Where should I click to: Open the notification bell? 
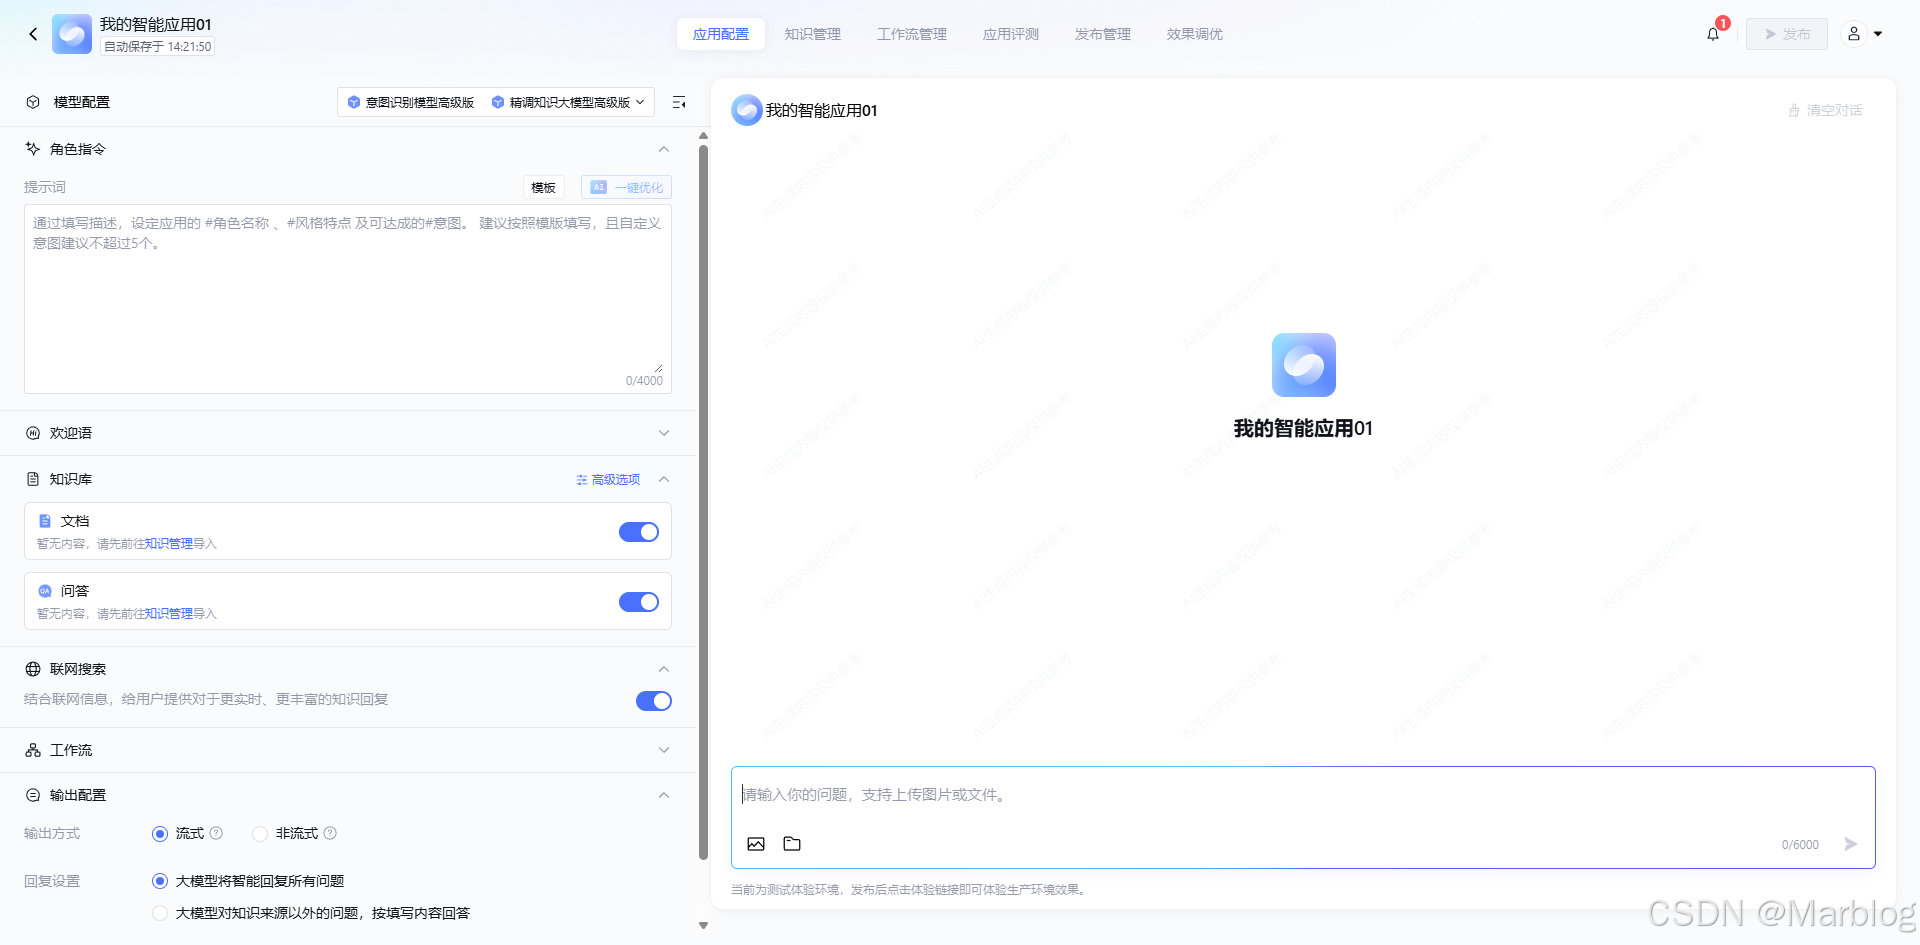[x=1713, y=34]
